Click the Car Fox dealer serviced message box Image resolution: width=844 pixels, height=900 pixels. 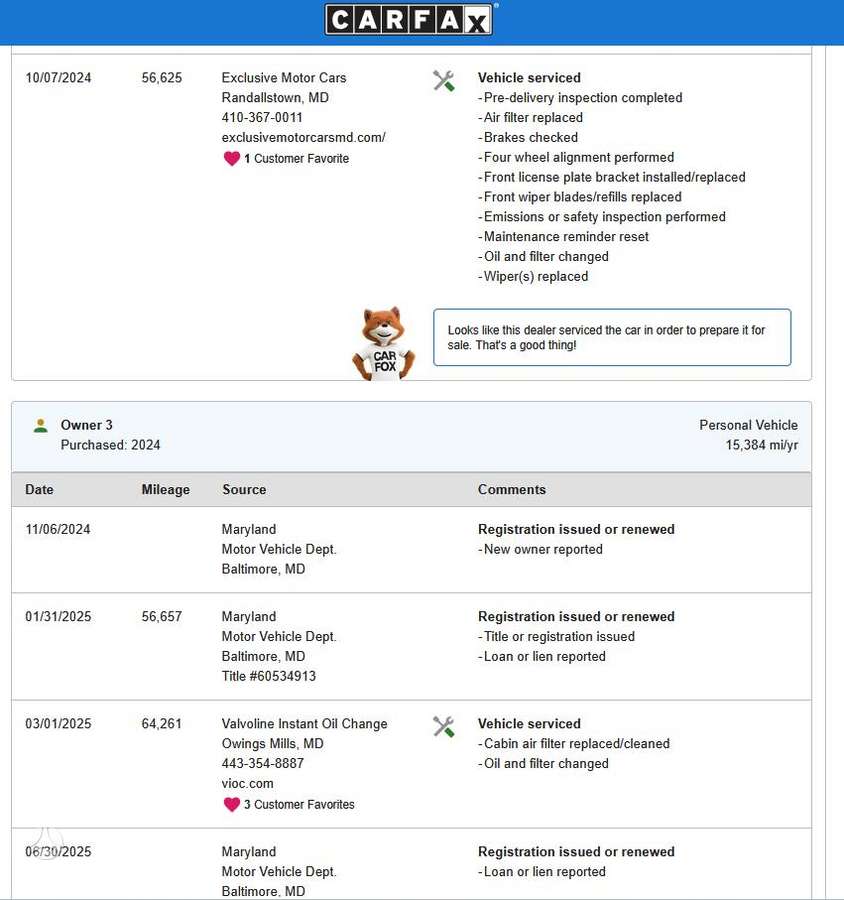pyautogui.click(x=612, y=338)
